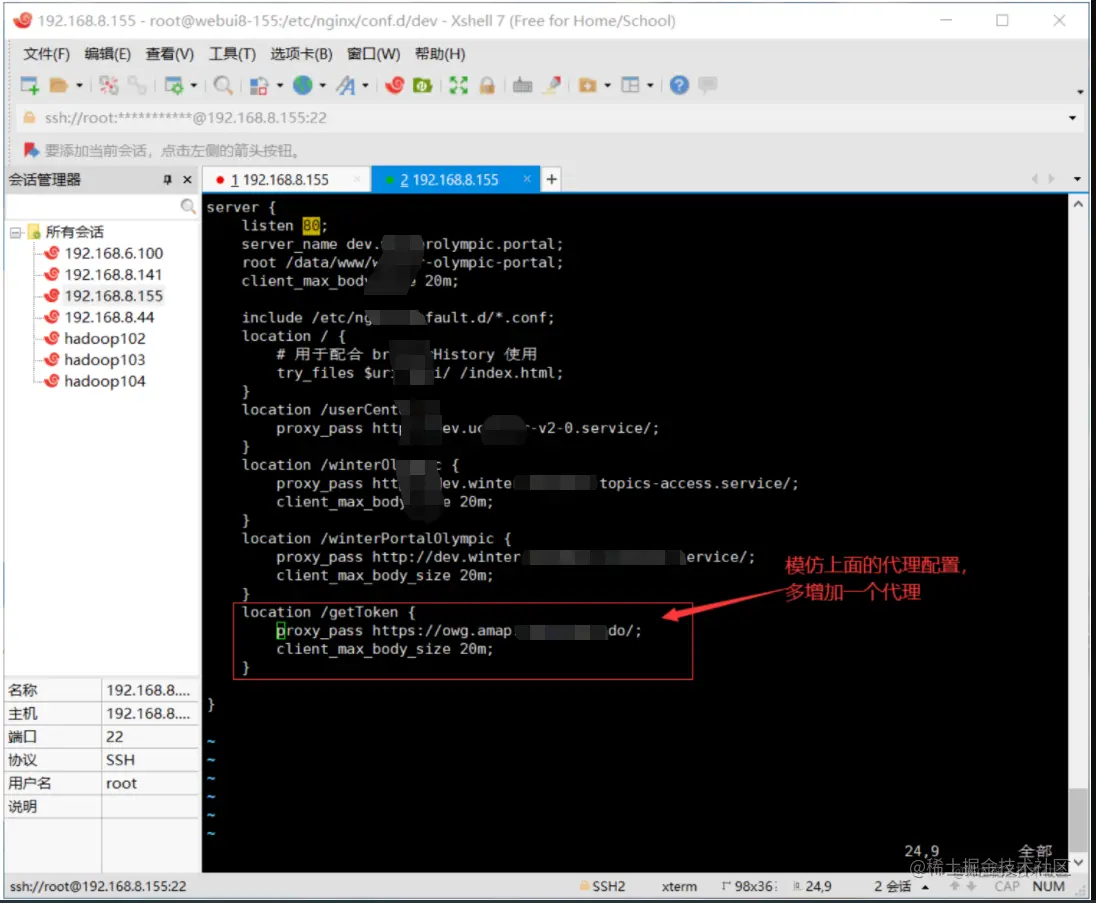Click the toolbar overflow arrow at far right
This screenshot has width=1096, height=903.
pyautogui.click(x=1080, y=92)
